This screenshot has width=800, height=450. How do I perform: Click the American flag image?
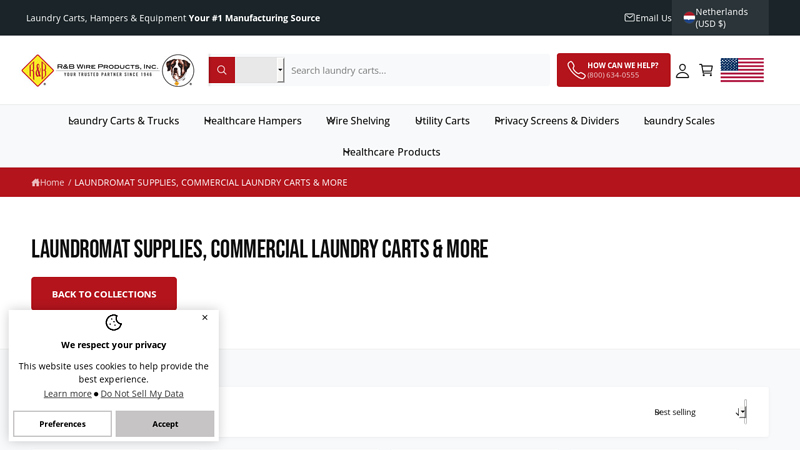point(742,70)
